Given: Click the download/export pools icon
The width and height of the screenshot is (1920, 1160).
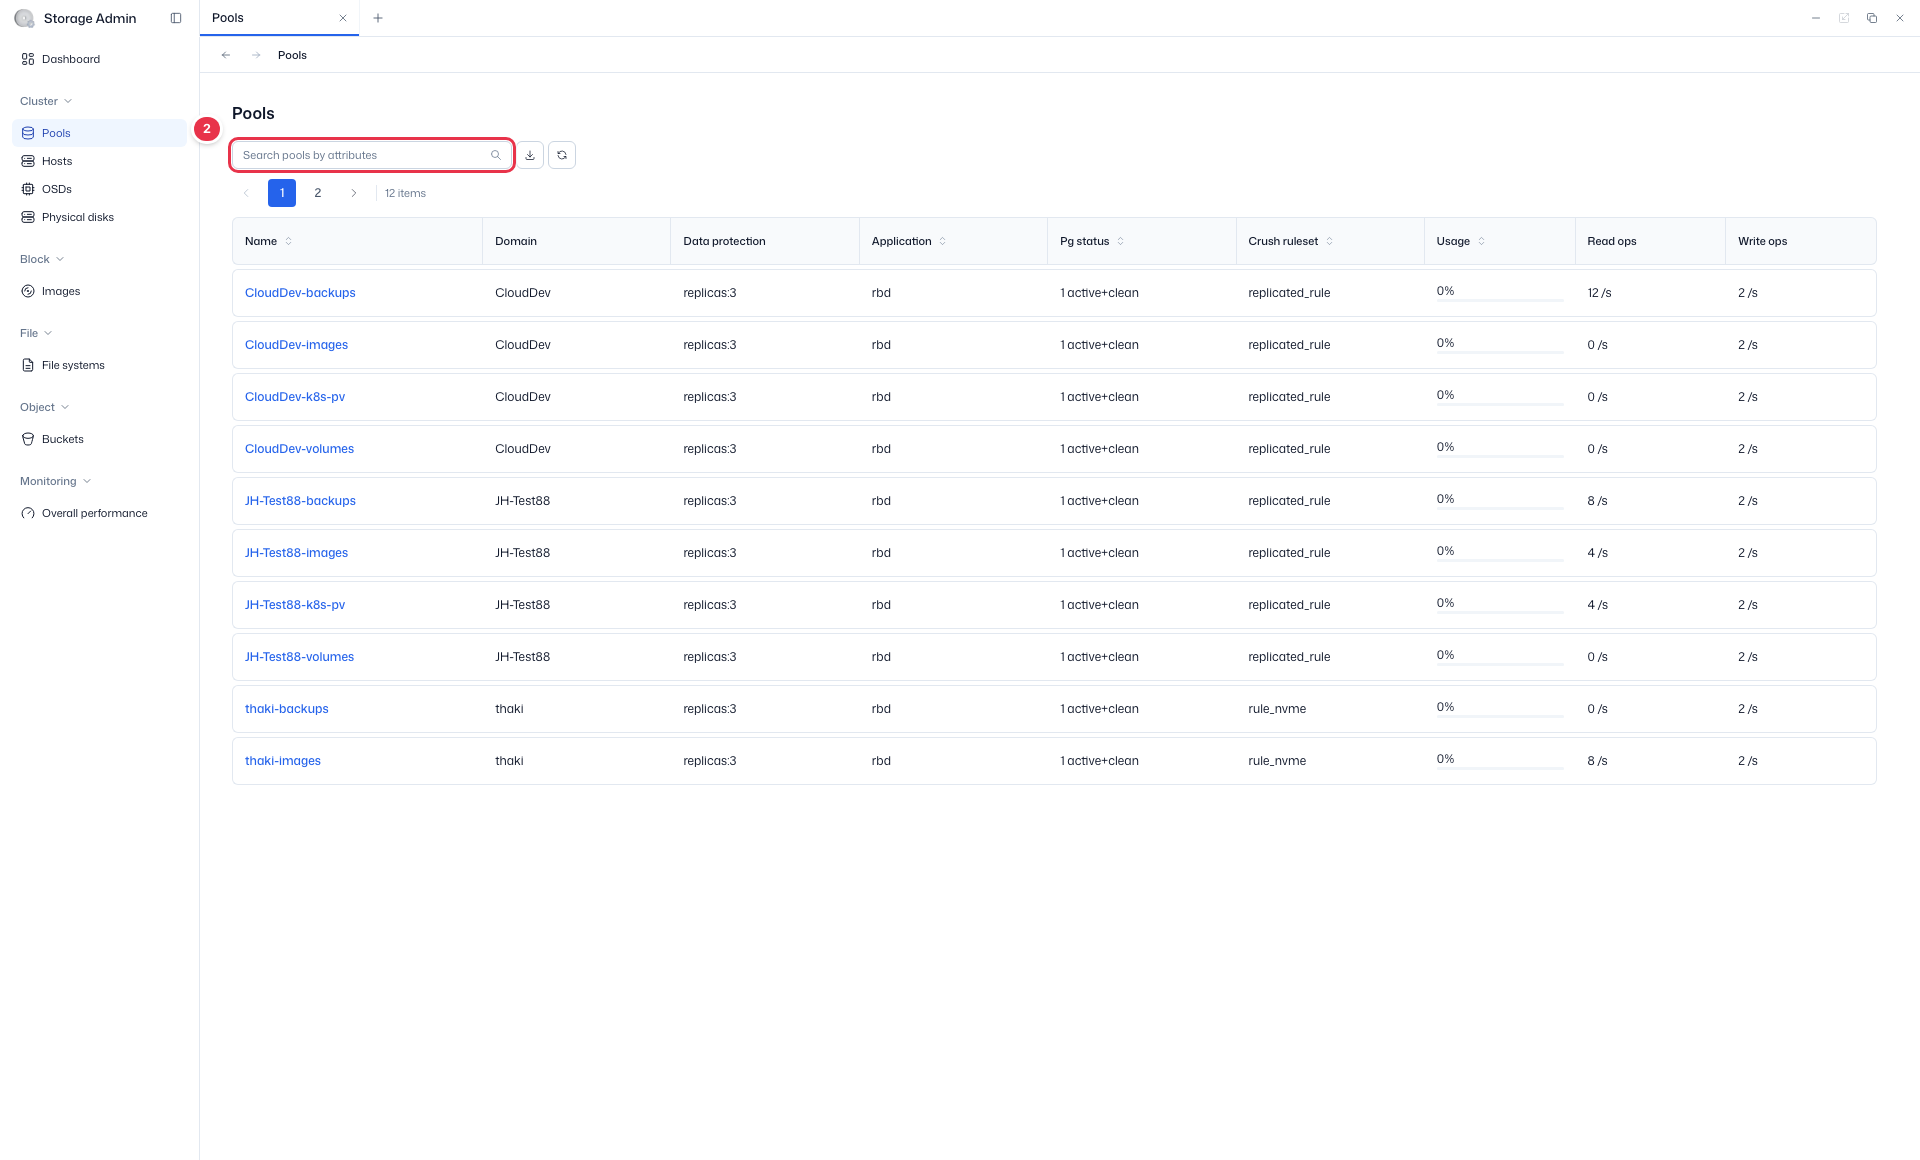Looking at the screenshot, I should tap(530, 155).
